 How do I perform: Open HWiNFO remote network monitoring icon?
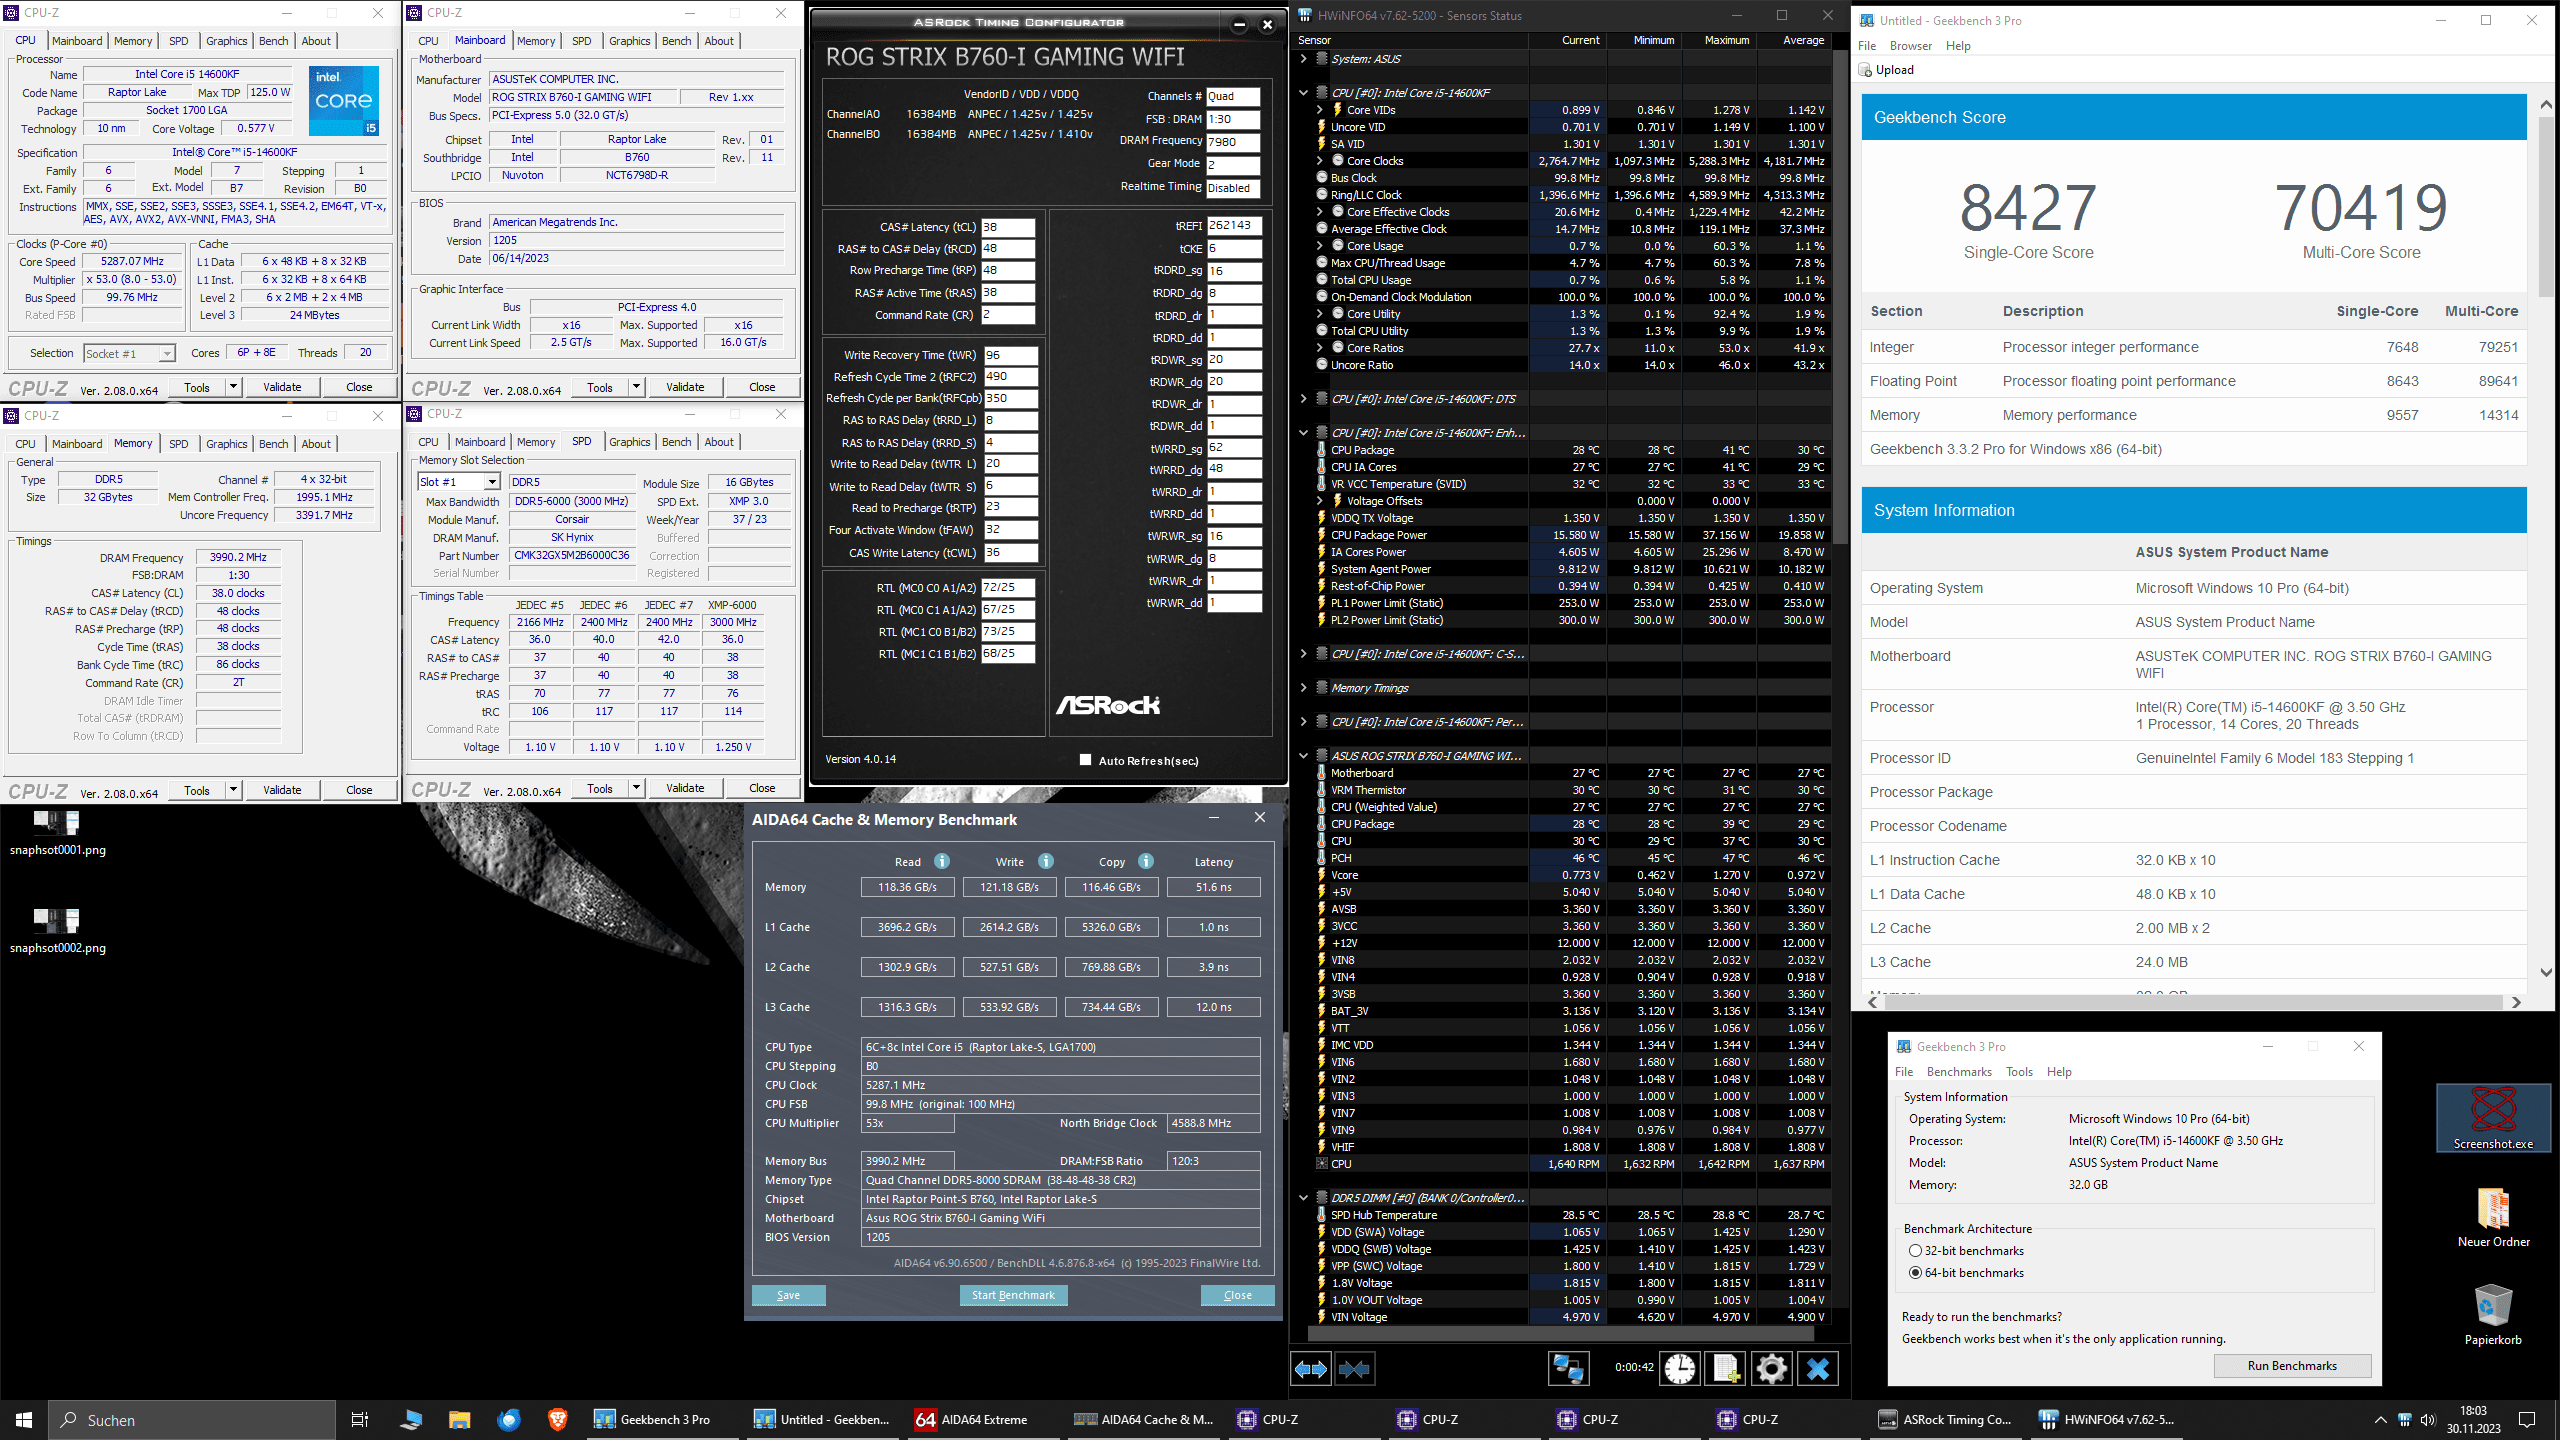click(x=1567, y=1368)
